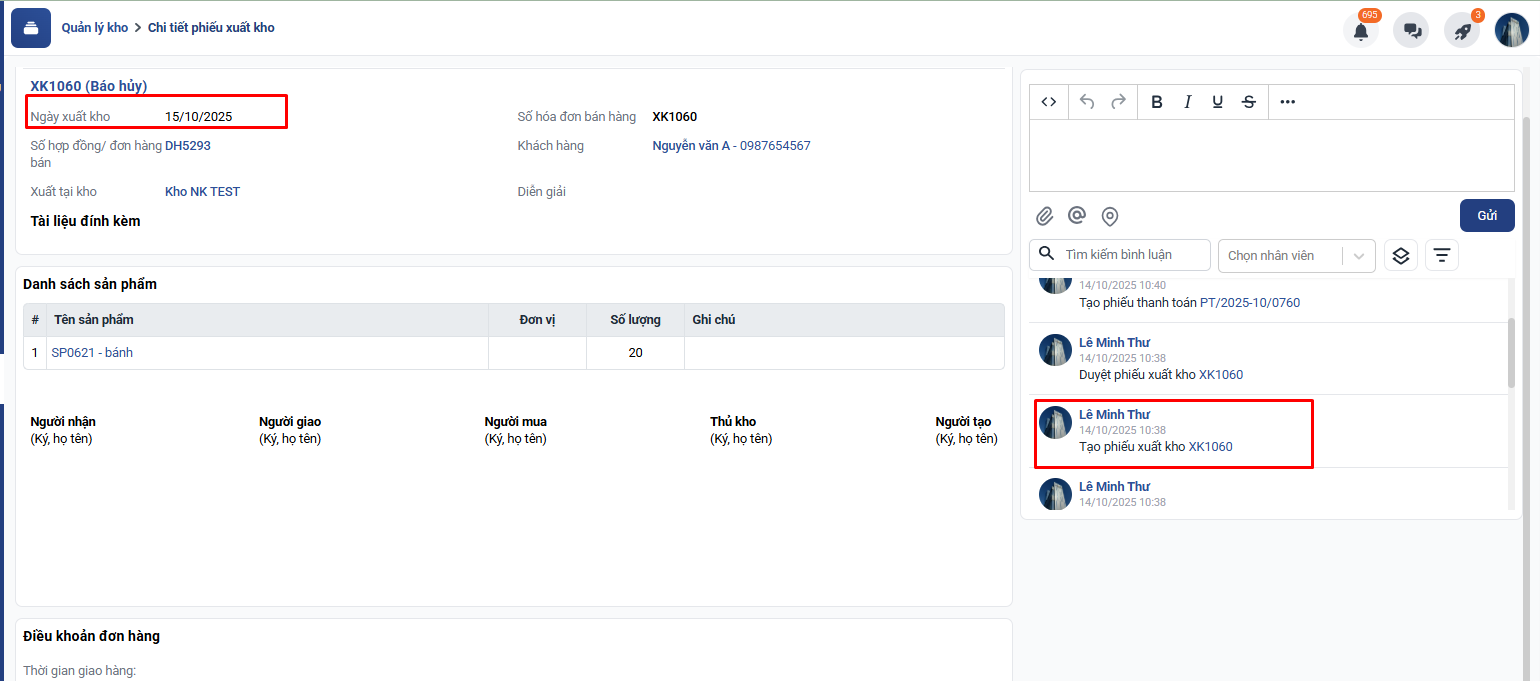Click the attach file paperclip icon
This screenshot has width=1540, height=681.
tap(1044, 216)
